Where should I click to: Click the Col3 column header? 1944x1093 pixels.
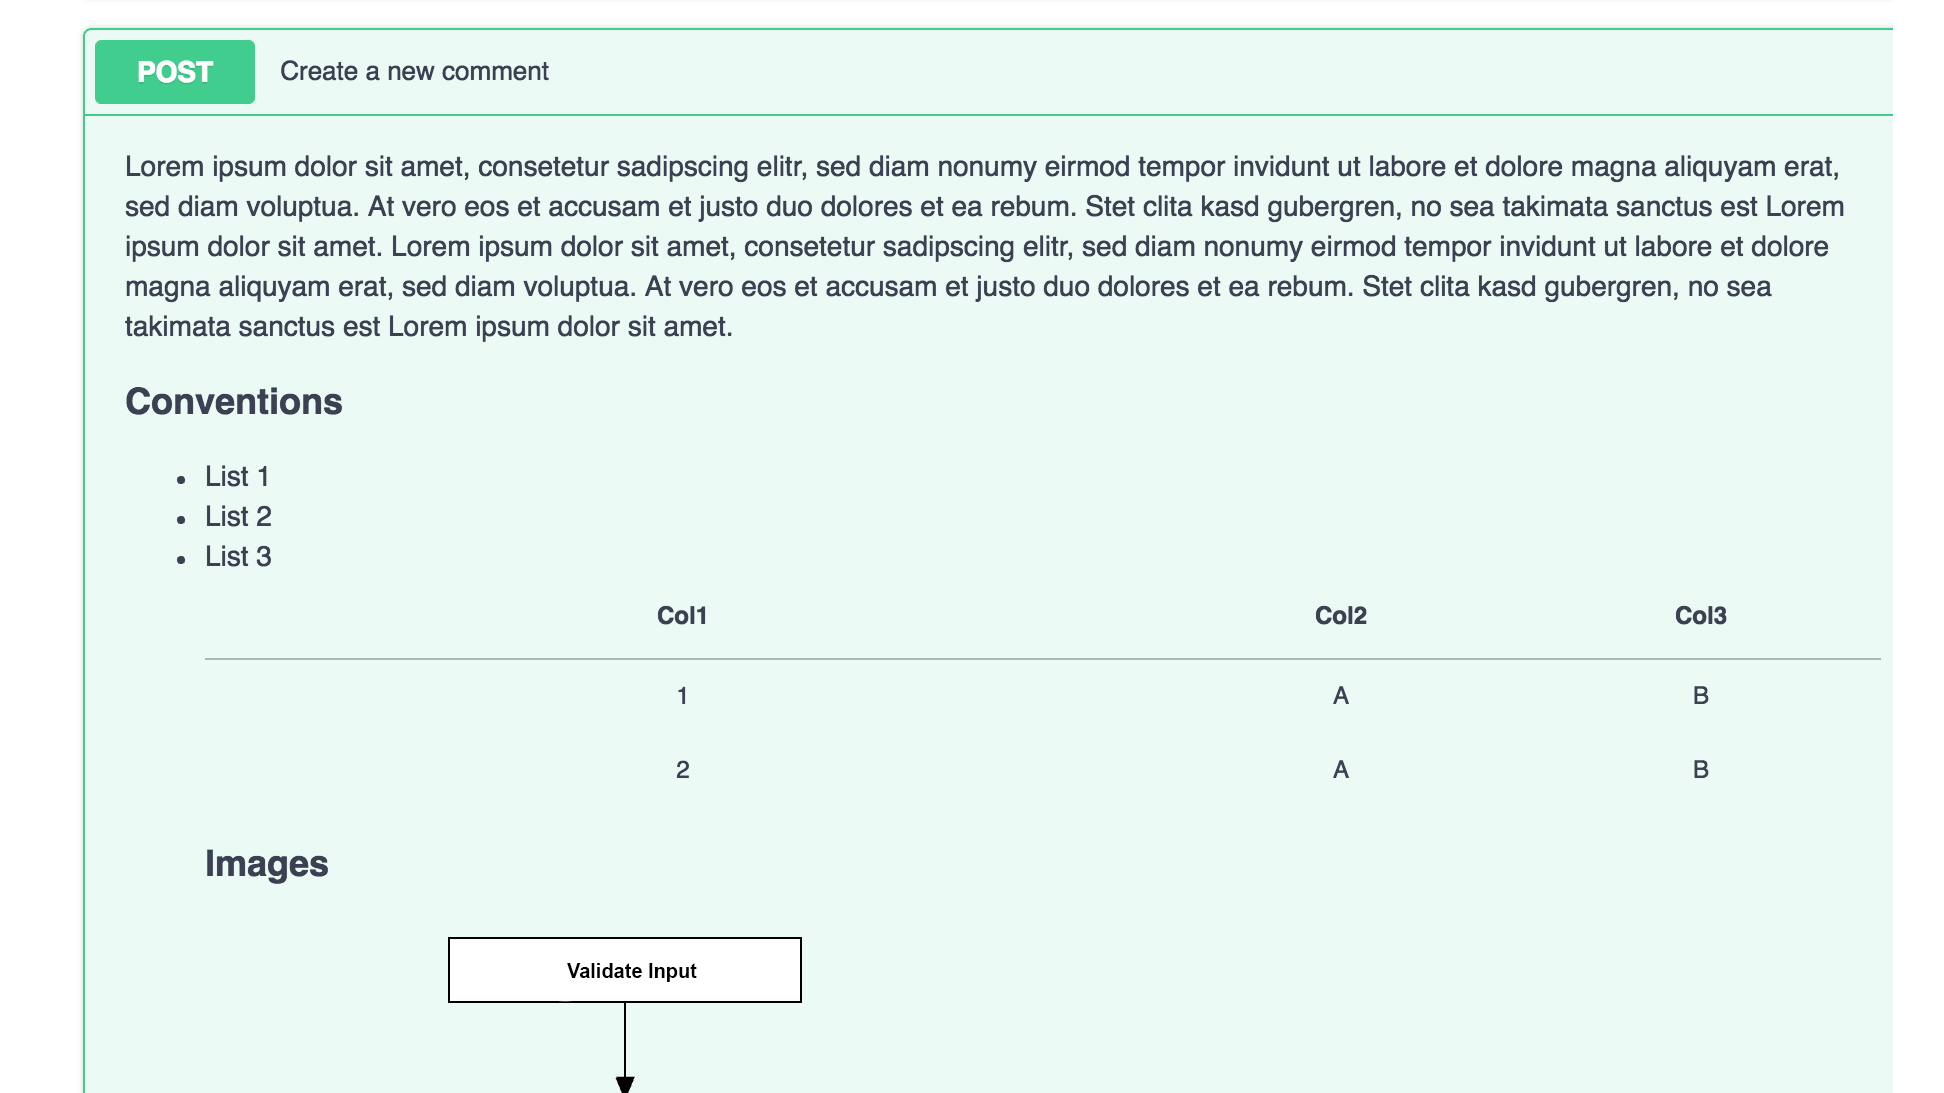(1700, 616)
